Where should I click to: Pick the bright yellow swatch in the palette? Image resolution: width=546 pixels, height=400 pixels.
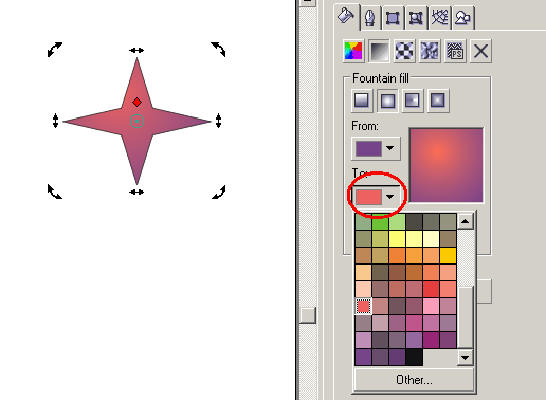point(397,239)
